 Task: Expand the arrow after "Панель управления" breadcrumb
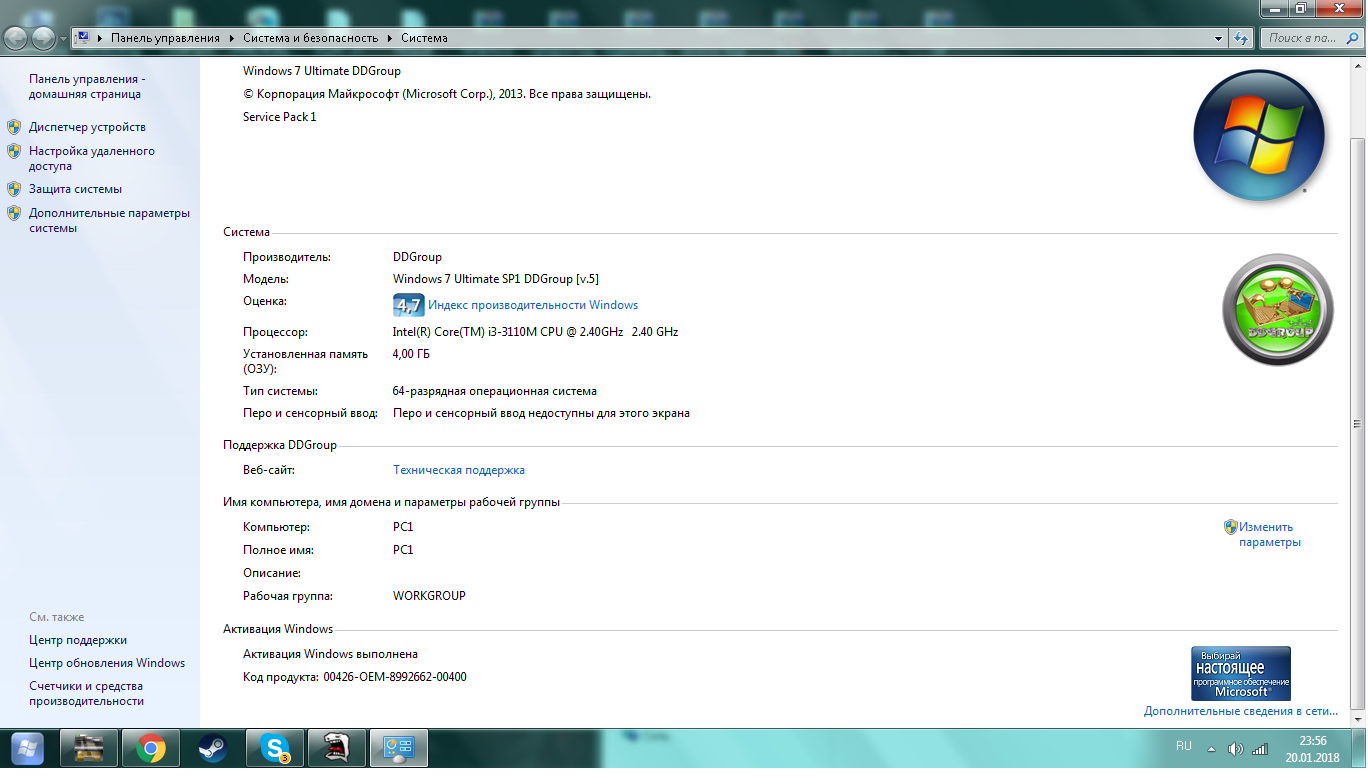(x=231, y=38)
